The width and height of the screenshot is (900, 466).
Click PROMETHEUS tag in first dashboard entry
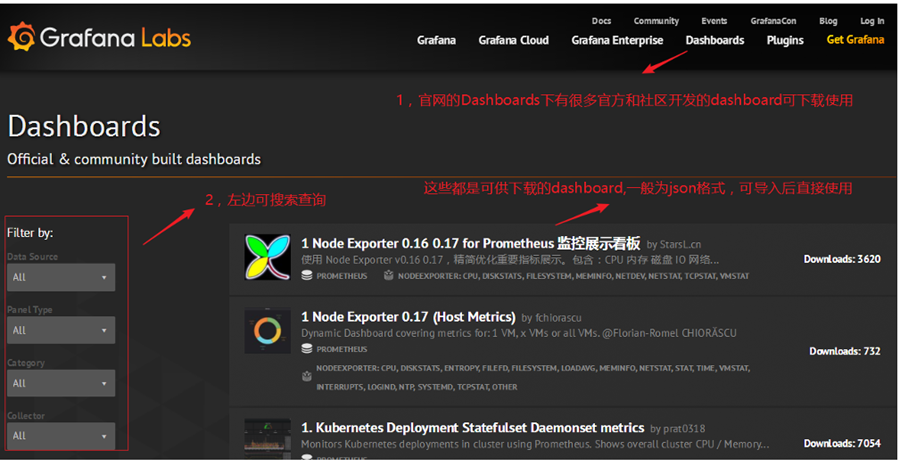point(342,276)
